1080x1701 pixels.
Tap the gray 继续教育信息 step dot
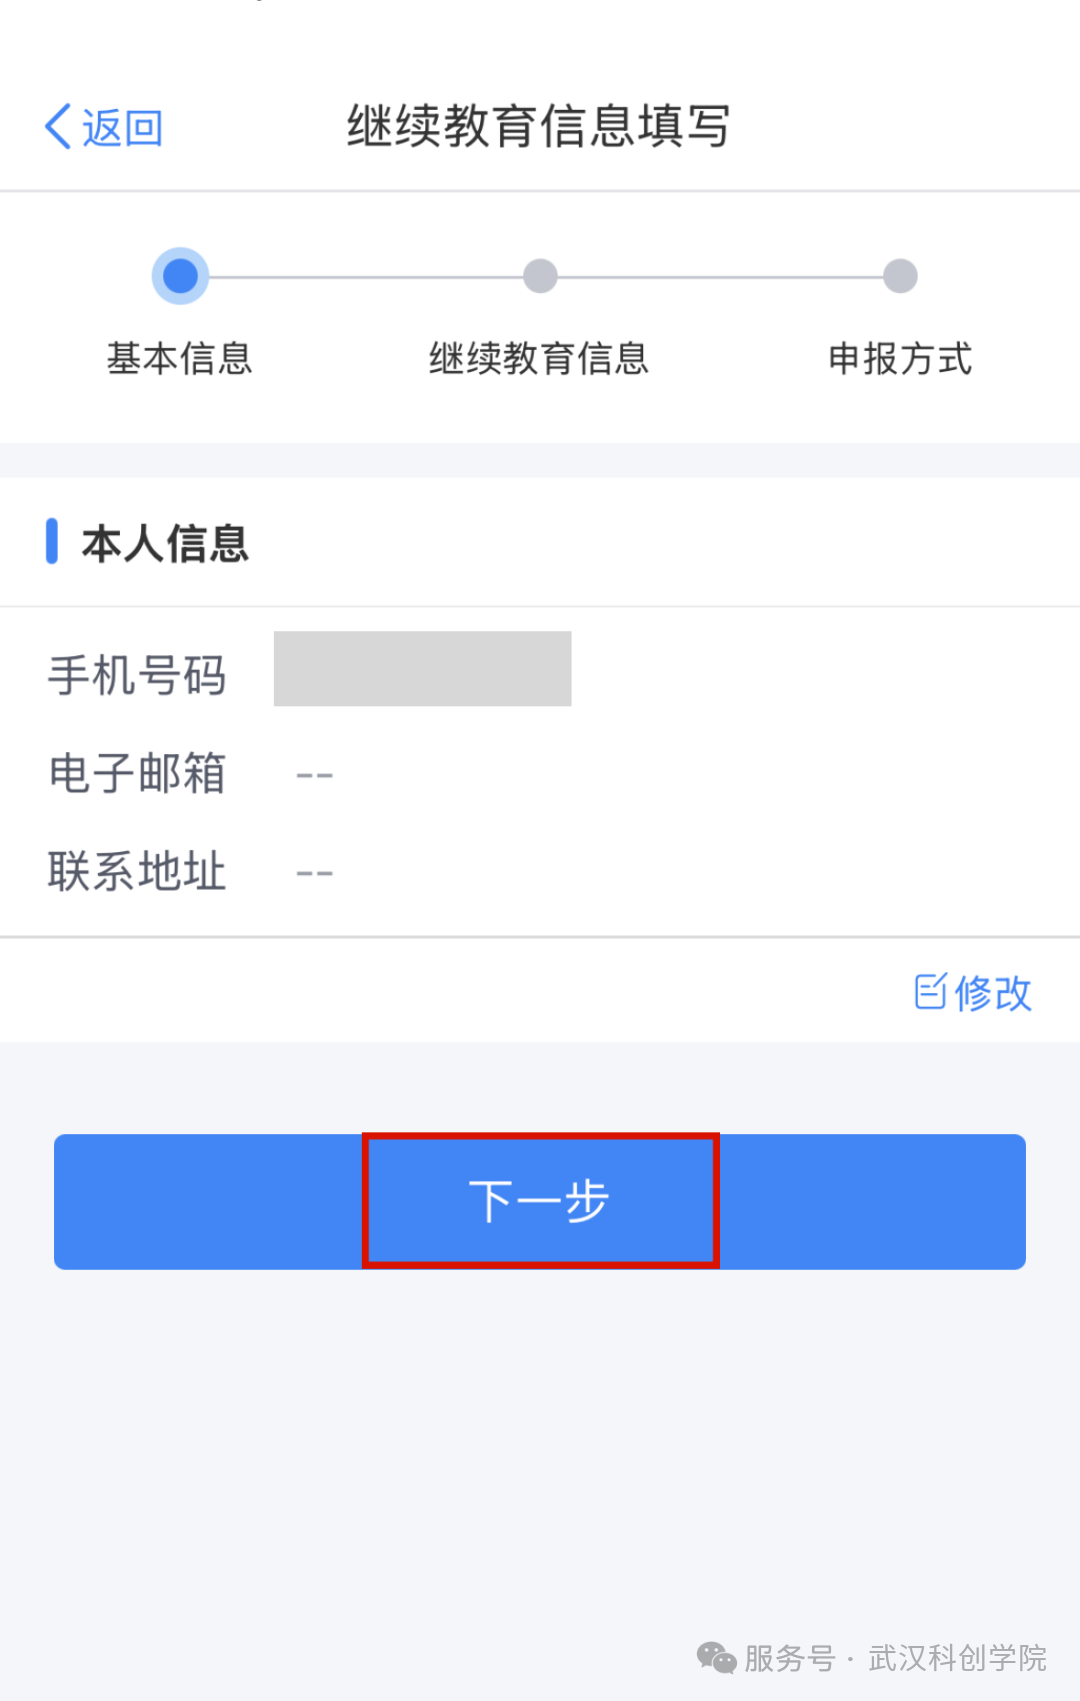click(540, 274)
